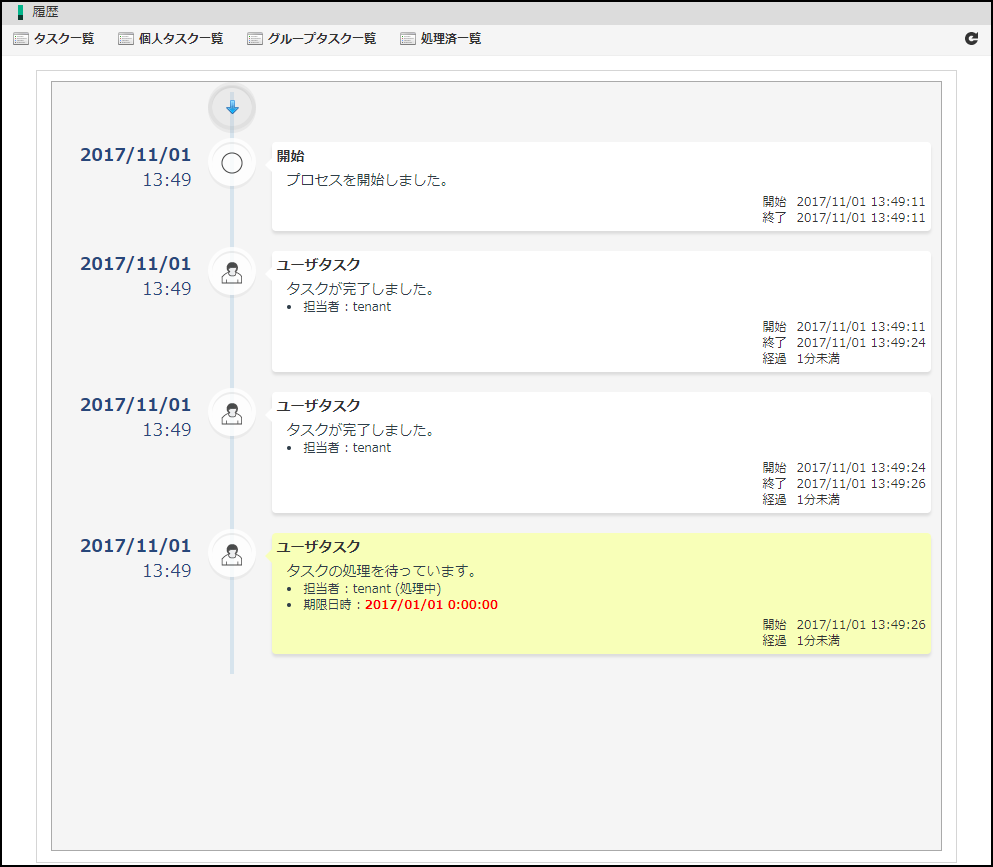Click the list icon beside タスク一覧
993x867 pixels.
[21, 39]
